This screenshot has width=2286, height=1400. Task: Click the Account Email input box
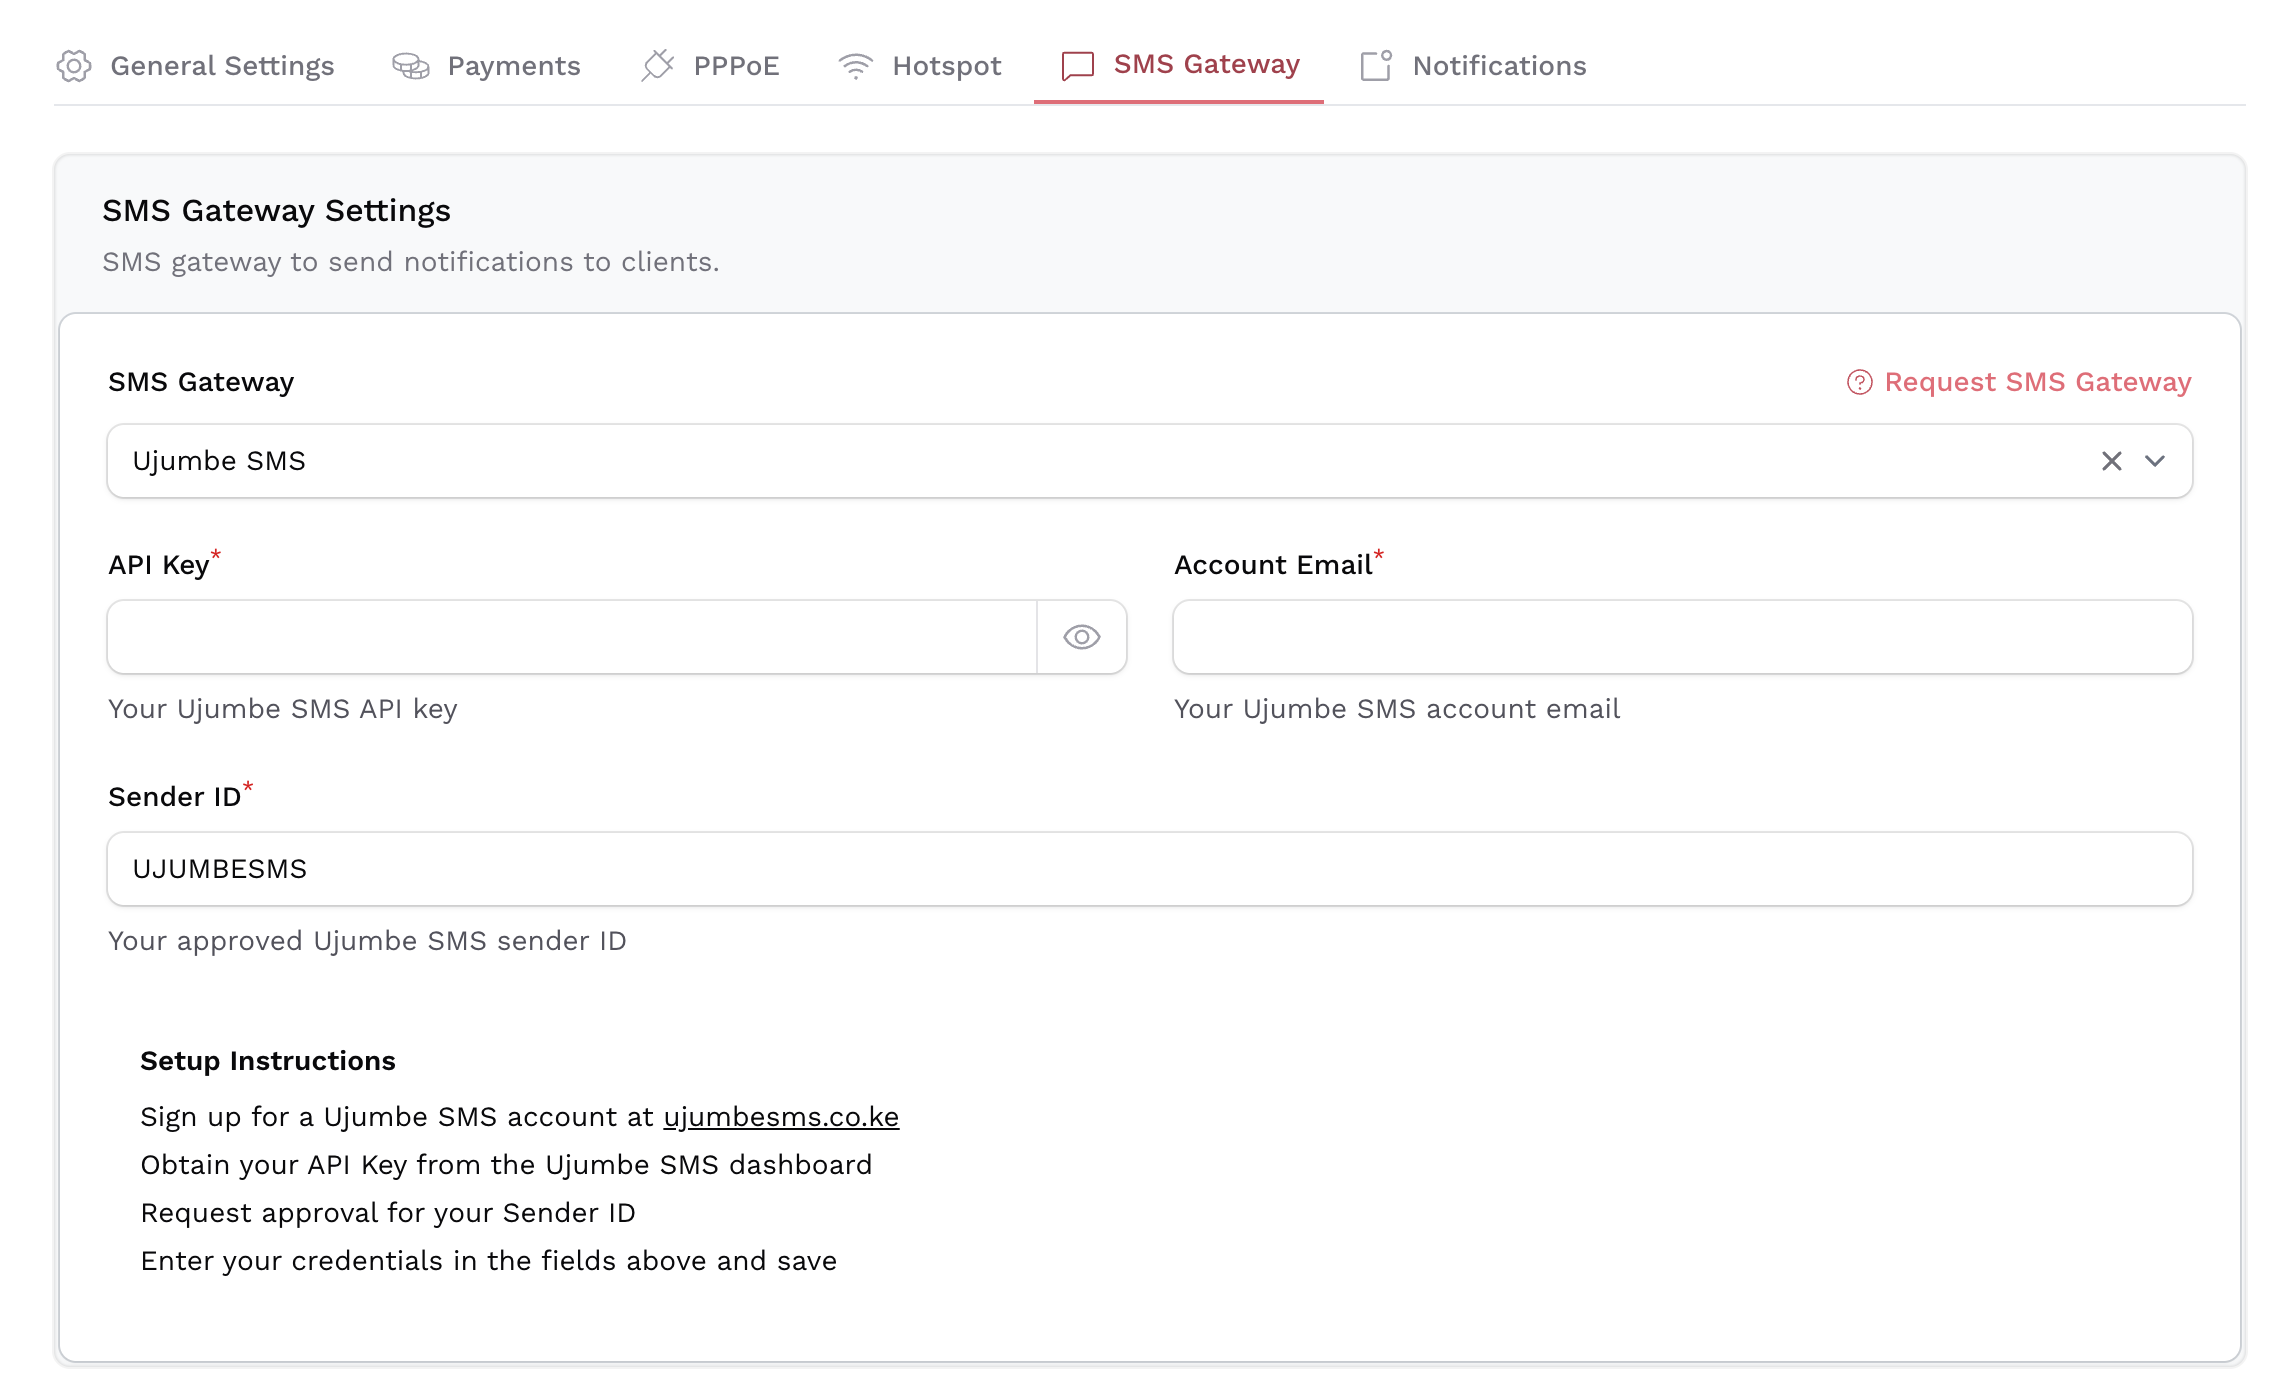pyautogui.click(x=1681, y=637)
